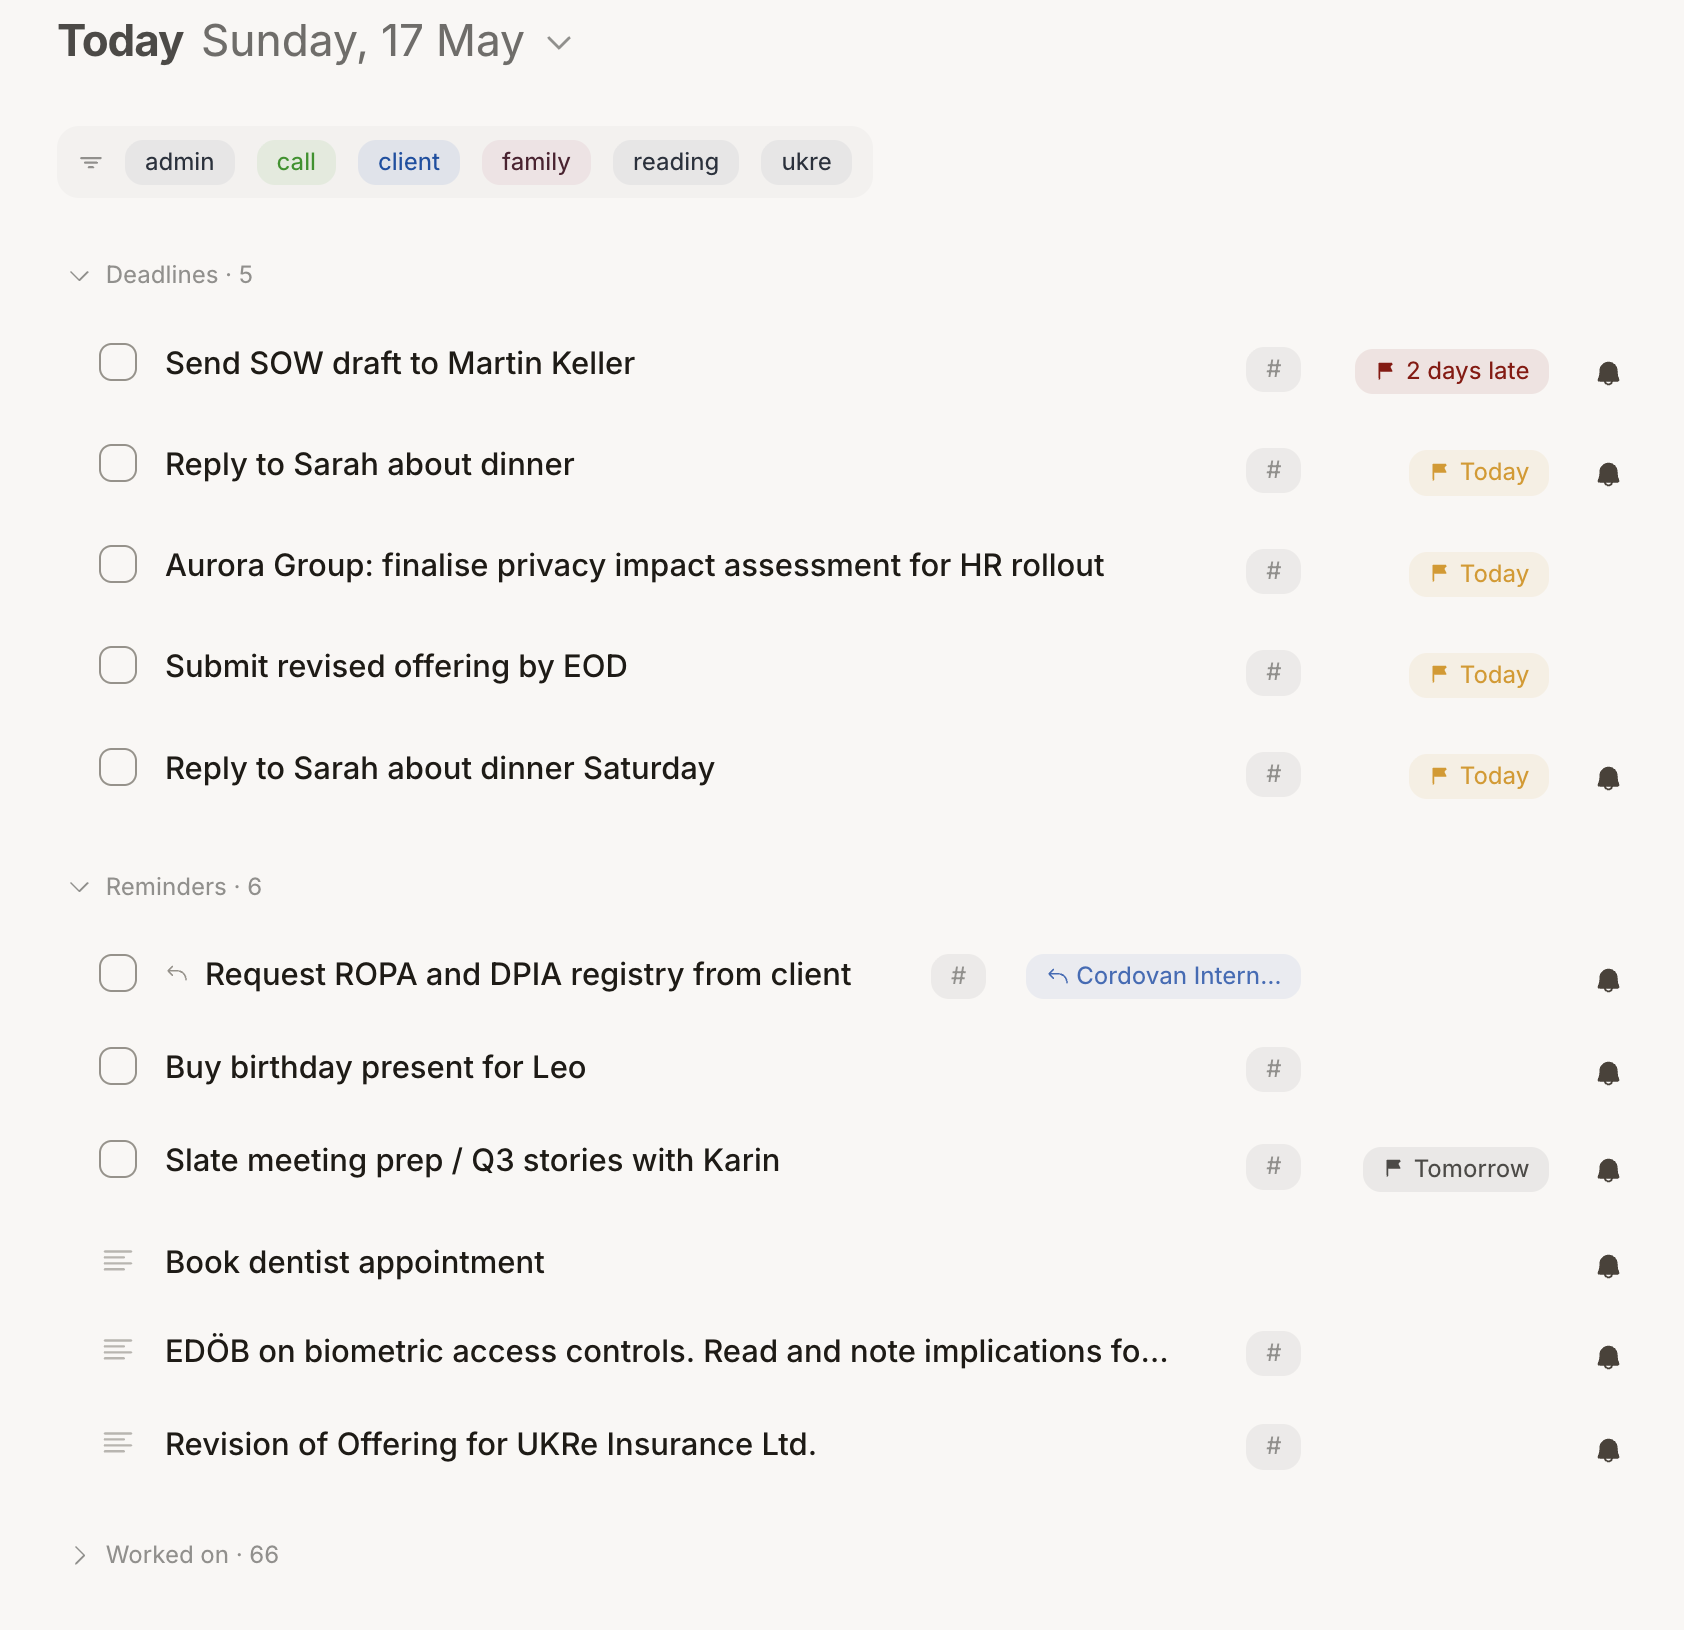The image size is (1684, 1630).
Task: Filter by the ukre tag
Action: pos(807,162)
